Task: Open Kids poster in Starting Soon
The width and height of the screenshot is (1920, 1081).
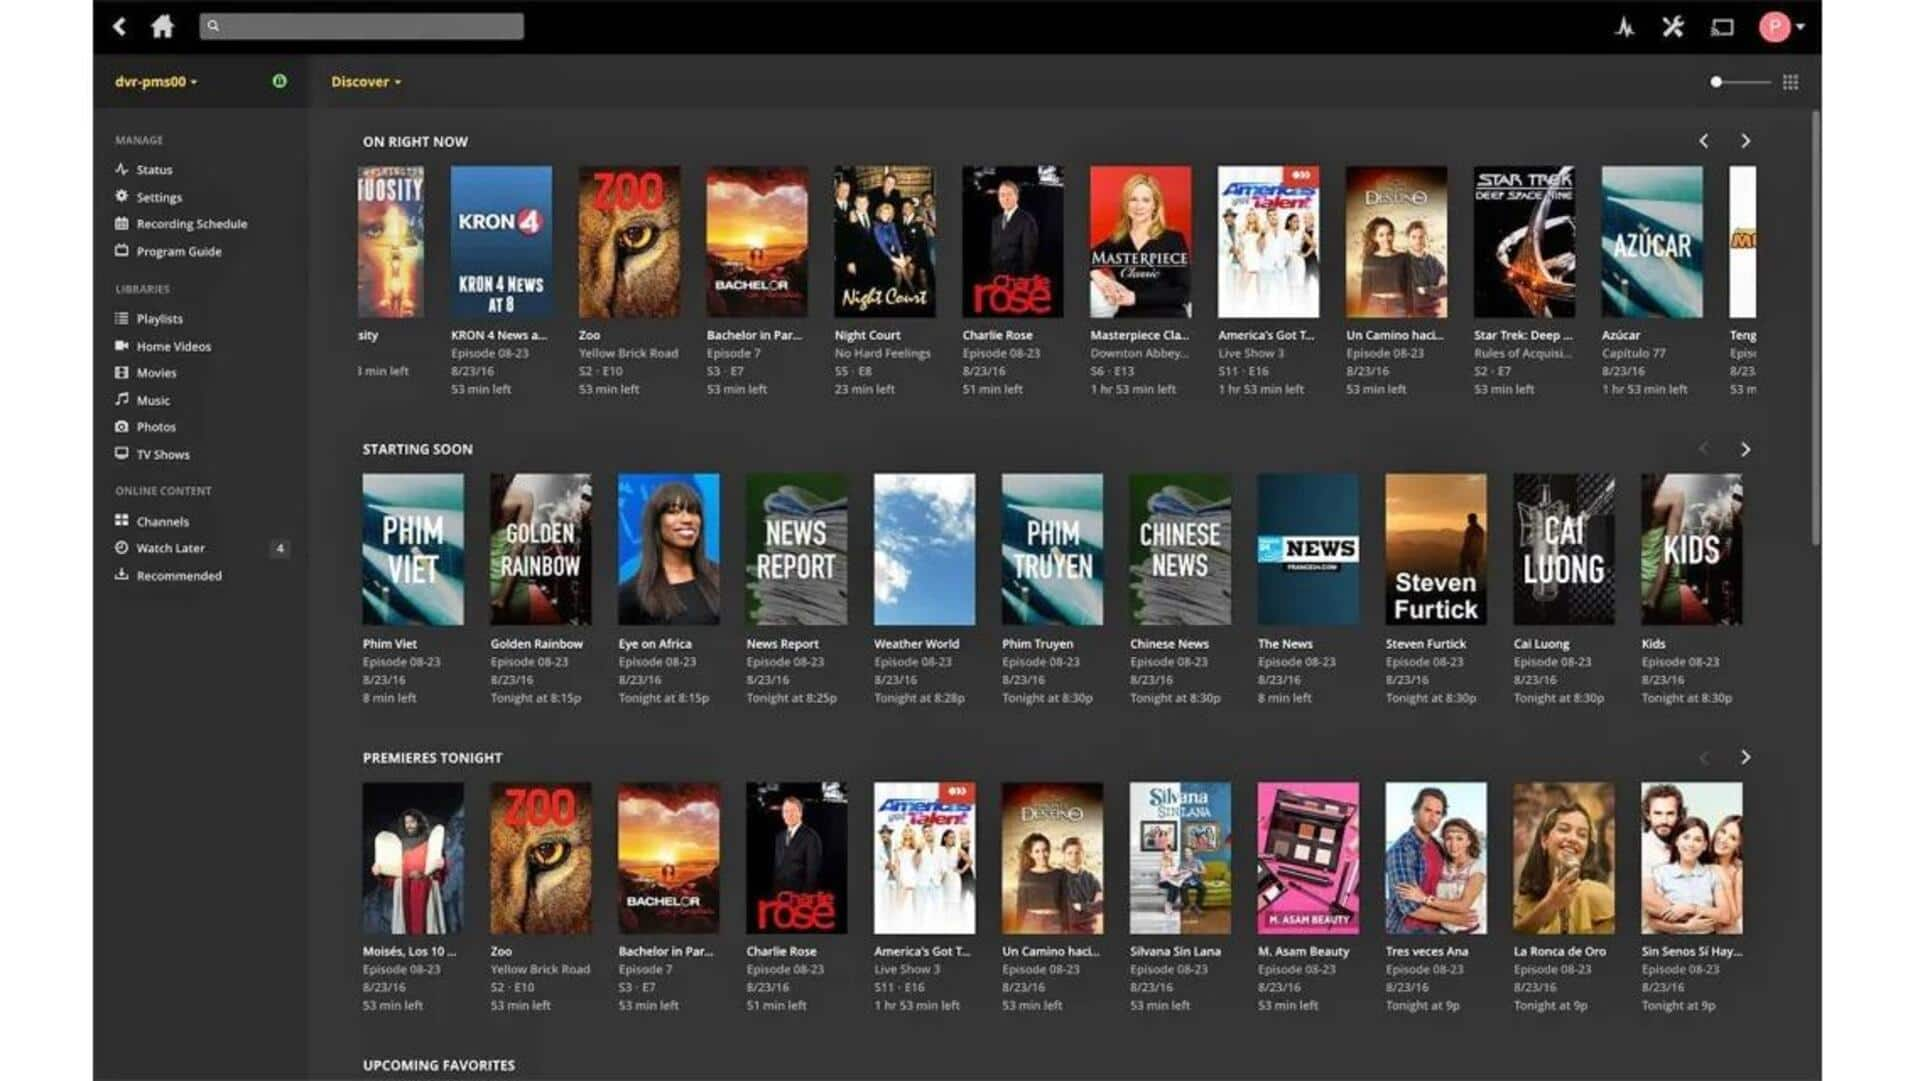Action: (x=1692, y=550)
